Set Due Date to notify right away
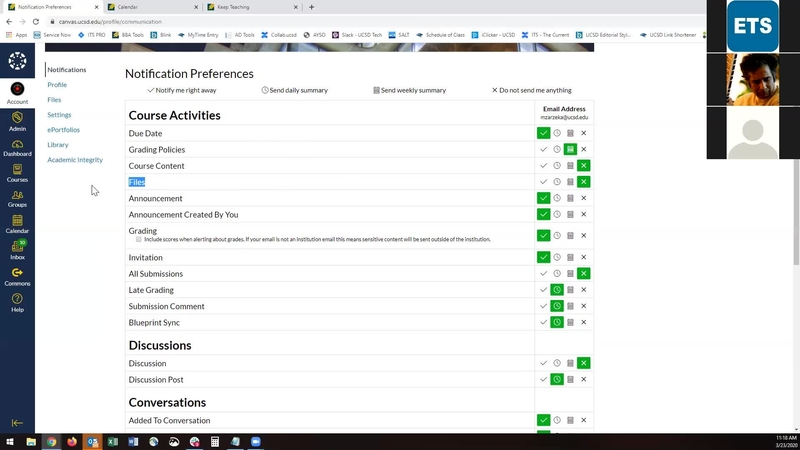The width and height of the screenshot is (800, 450). click(x=543, y=133)
